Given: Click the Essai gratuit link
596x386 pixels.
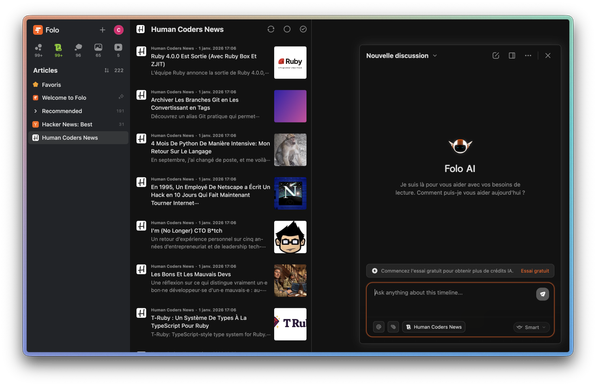Looking at the screenshot, I should [x=535, y=271].
